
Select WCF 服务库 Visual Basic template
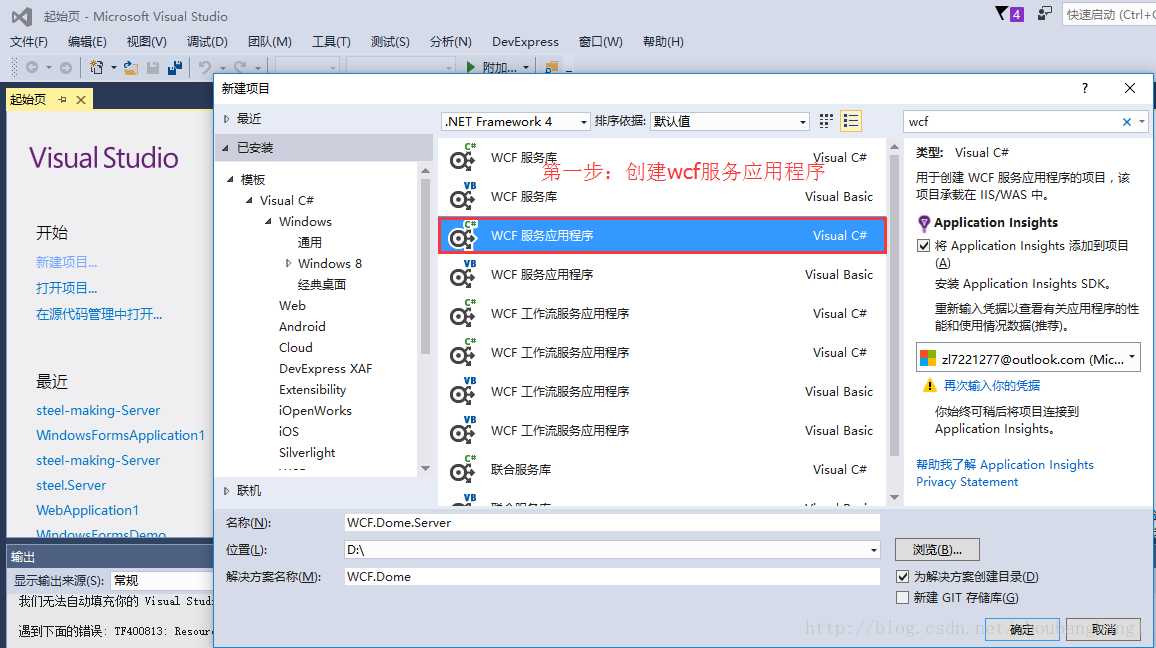coord(661,197)
